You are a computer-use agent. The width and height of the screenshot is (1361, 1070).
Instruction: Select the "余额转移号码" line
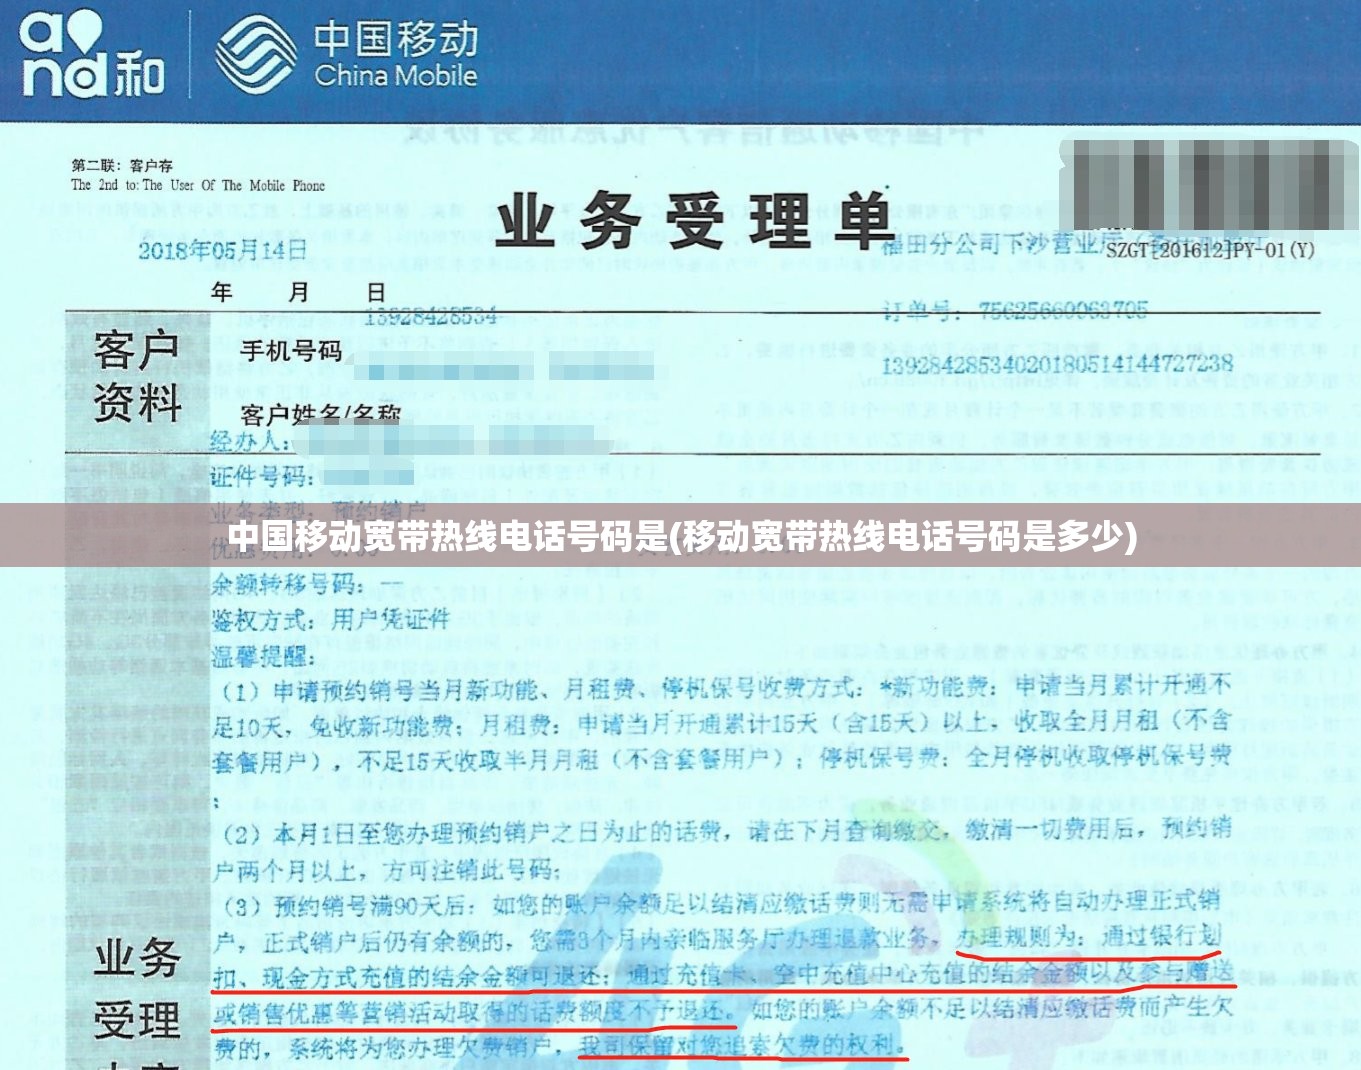[307, 584]
